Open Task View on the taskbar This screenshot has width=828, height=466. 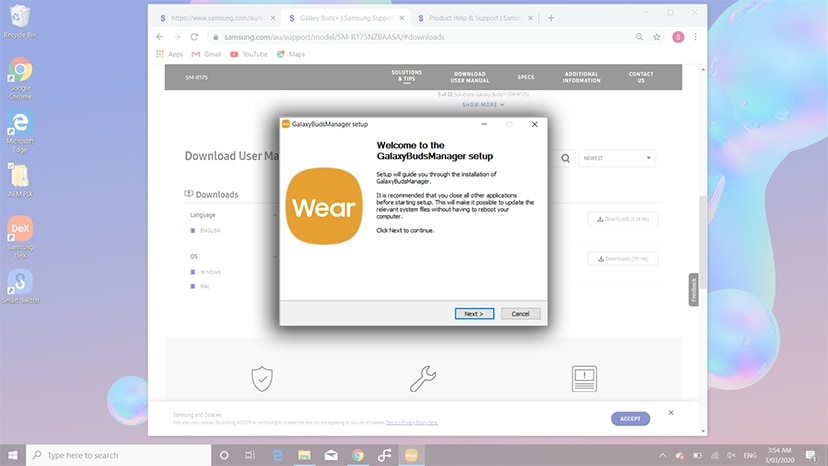click(x=250, y=455)
